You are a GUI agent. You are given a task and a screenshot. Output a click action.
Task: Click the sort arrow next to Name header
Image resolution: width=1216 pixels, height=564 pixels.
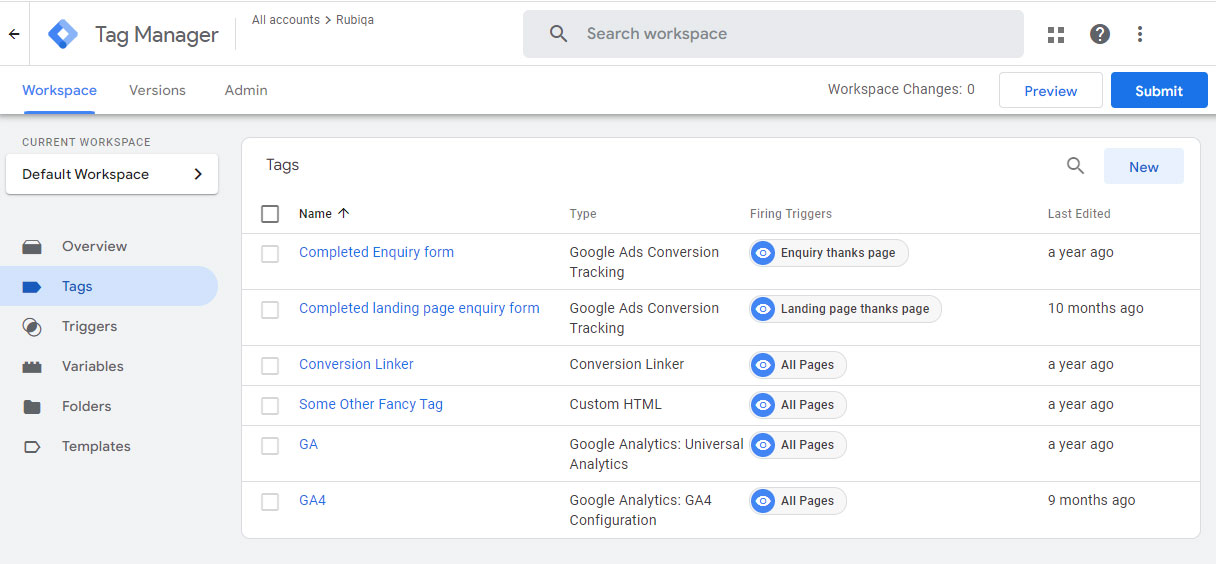click(344, 213)
